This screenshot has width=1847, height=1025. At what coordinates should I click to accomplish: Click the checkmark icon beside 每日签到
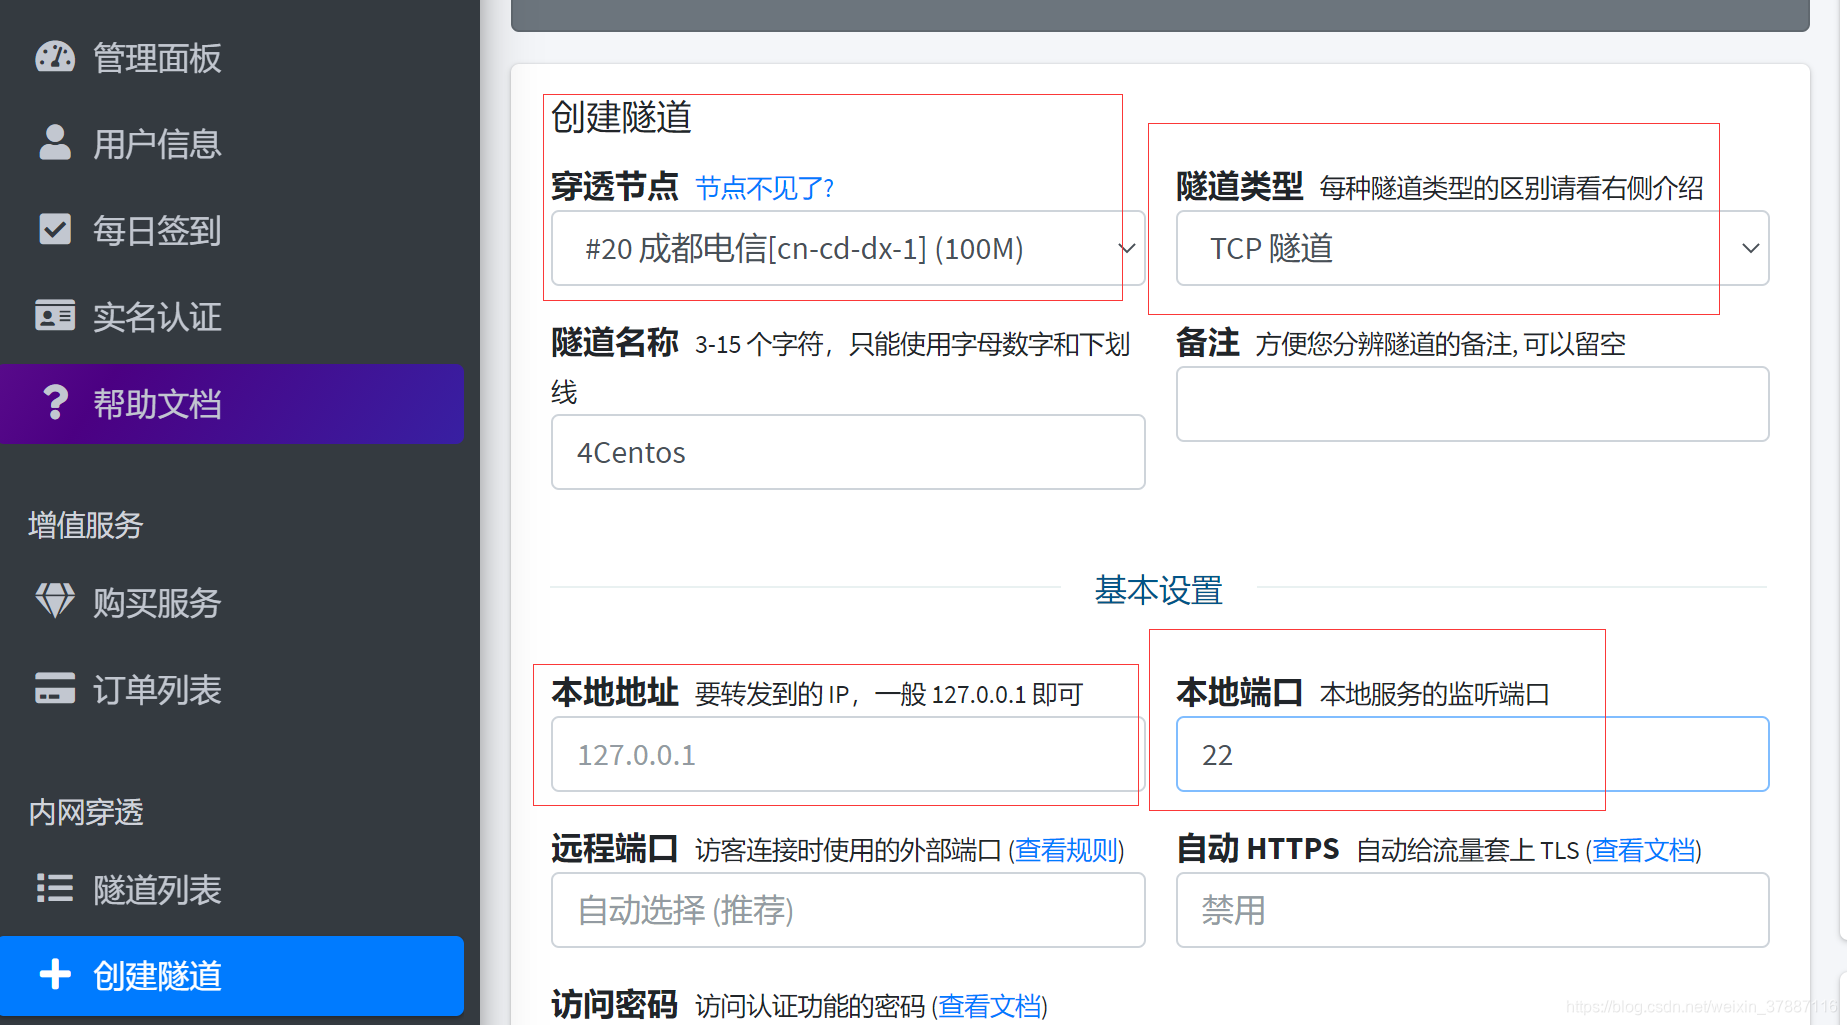pyautogui.click(x=55, y=229)
